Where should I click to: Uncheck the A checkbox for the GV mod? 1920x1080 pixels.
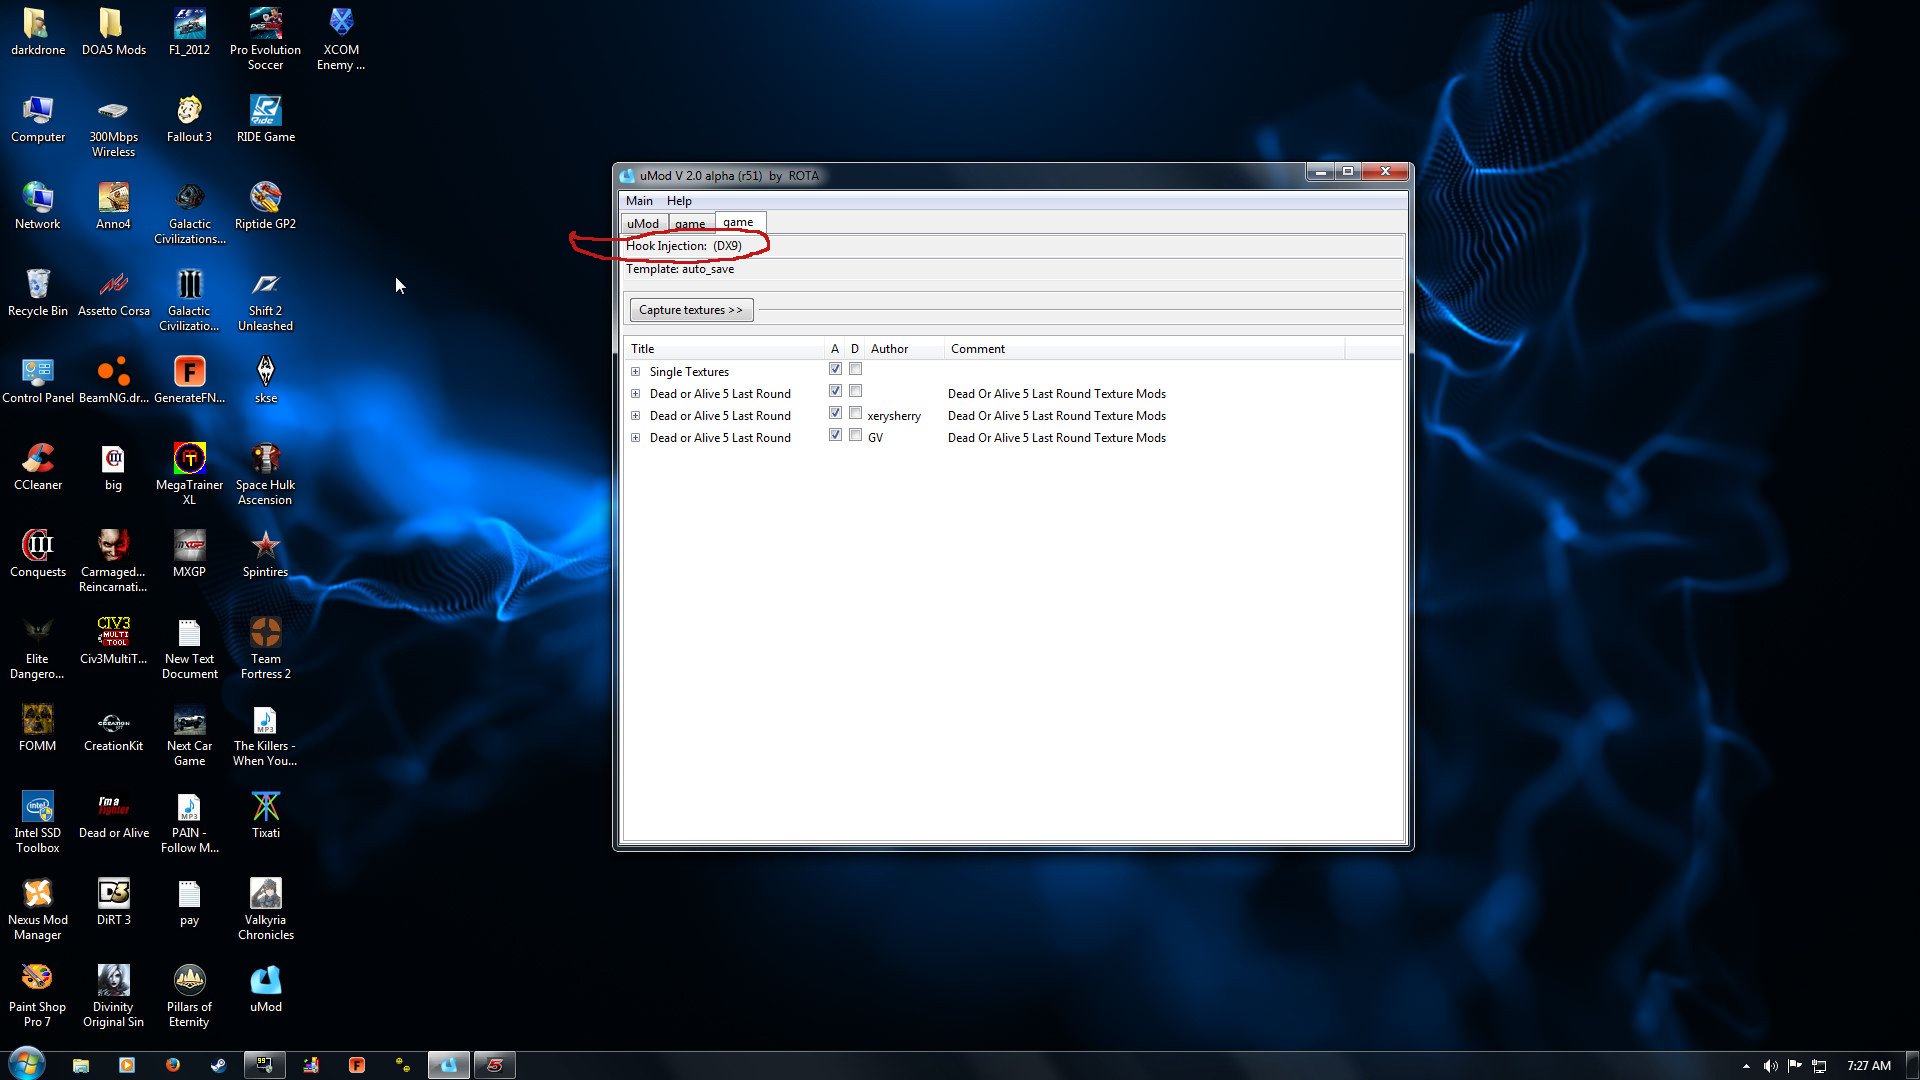[835, 435]
